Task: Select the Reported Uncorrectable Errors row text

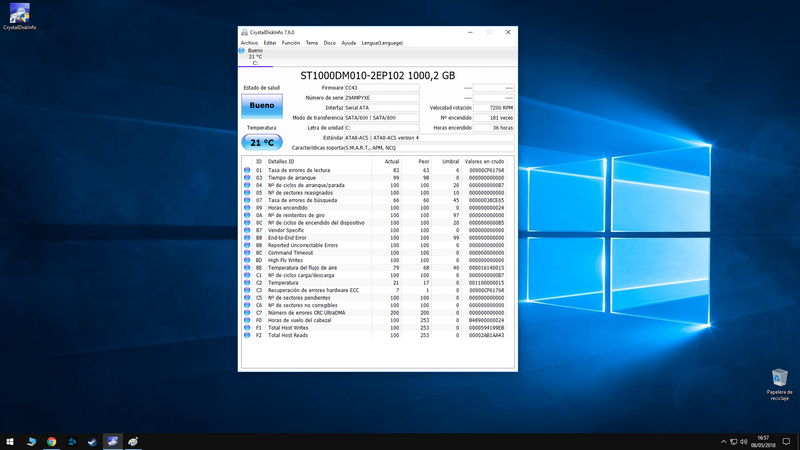Action: [x=303, y=245]
